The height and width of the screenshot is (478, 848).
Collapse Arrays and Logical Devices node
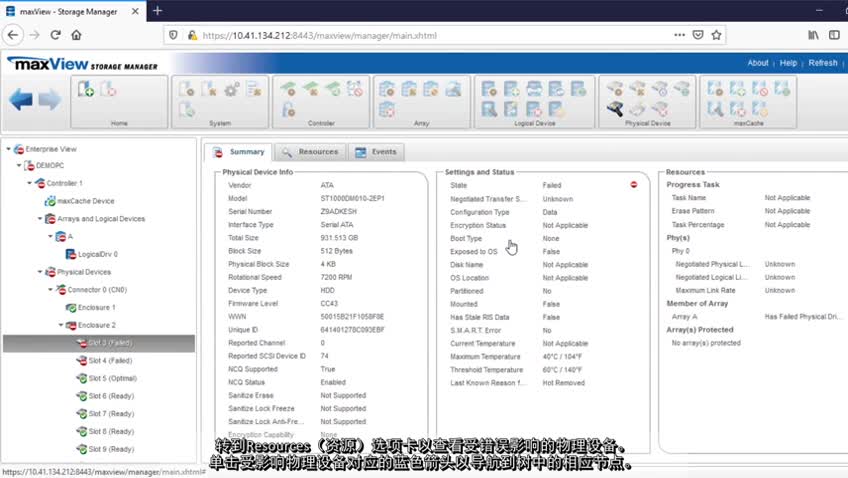(x=40, y=219)
